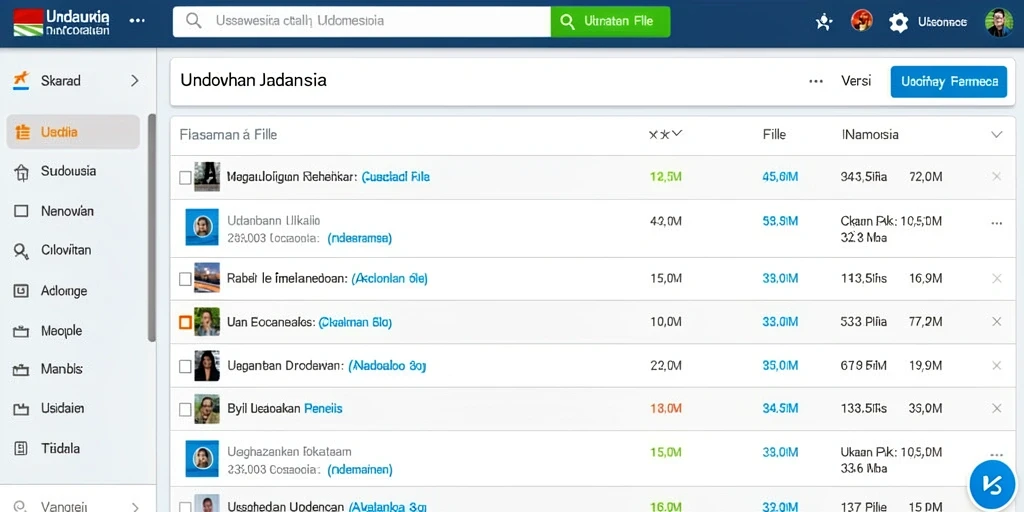Screen dimensions: 1024x512
Task: Click the green Utrnatan File search button
Action: pos(611,22)
